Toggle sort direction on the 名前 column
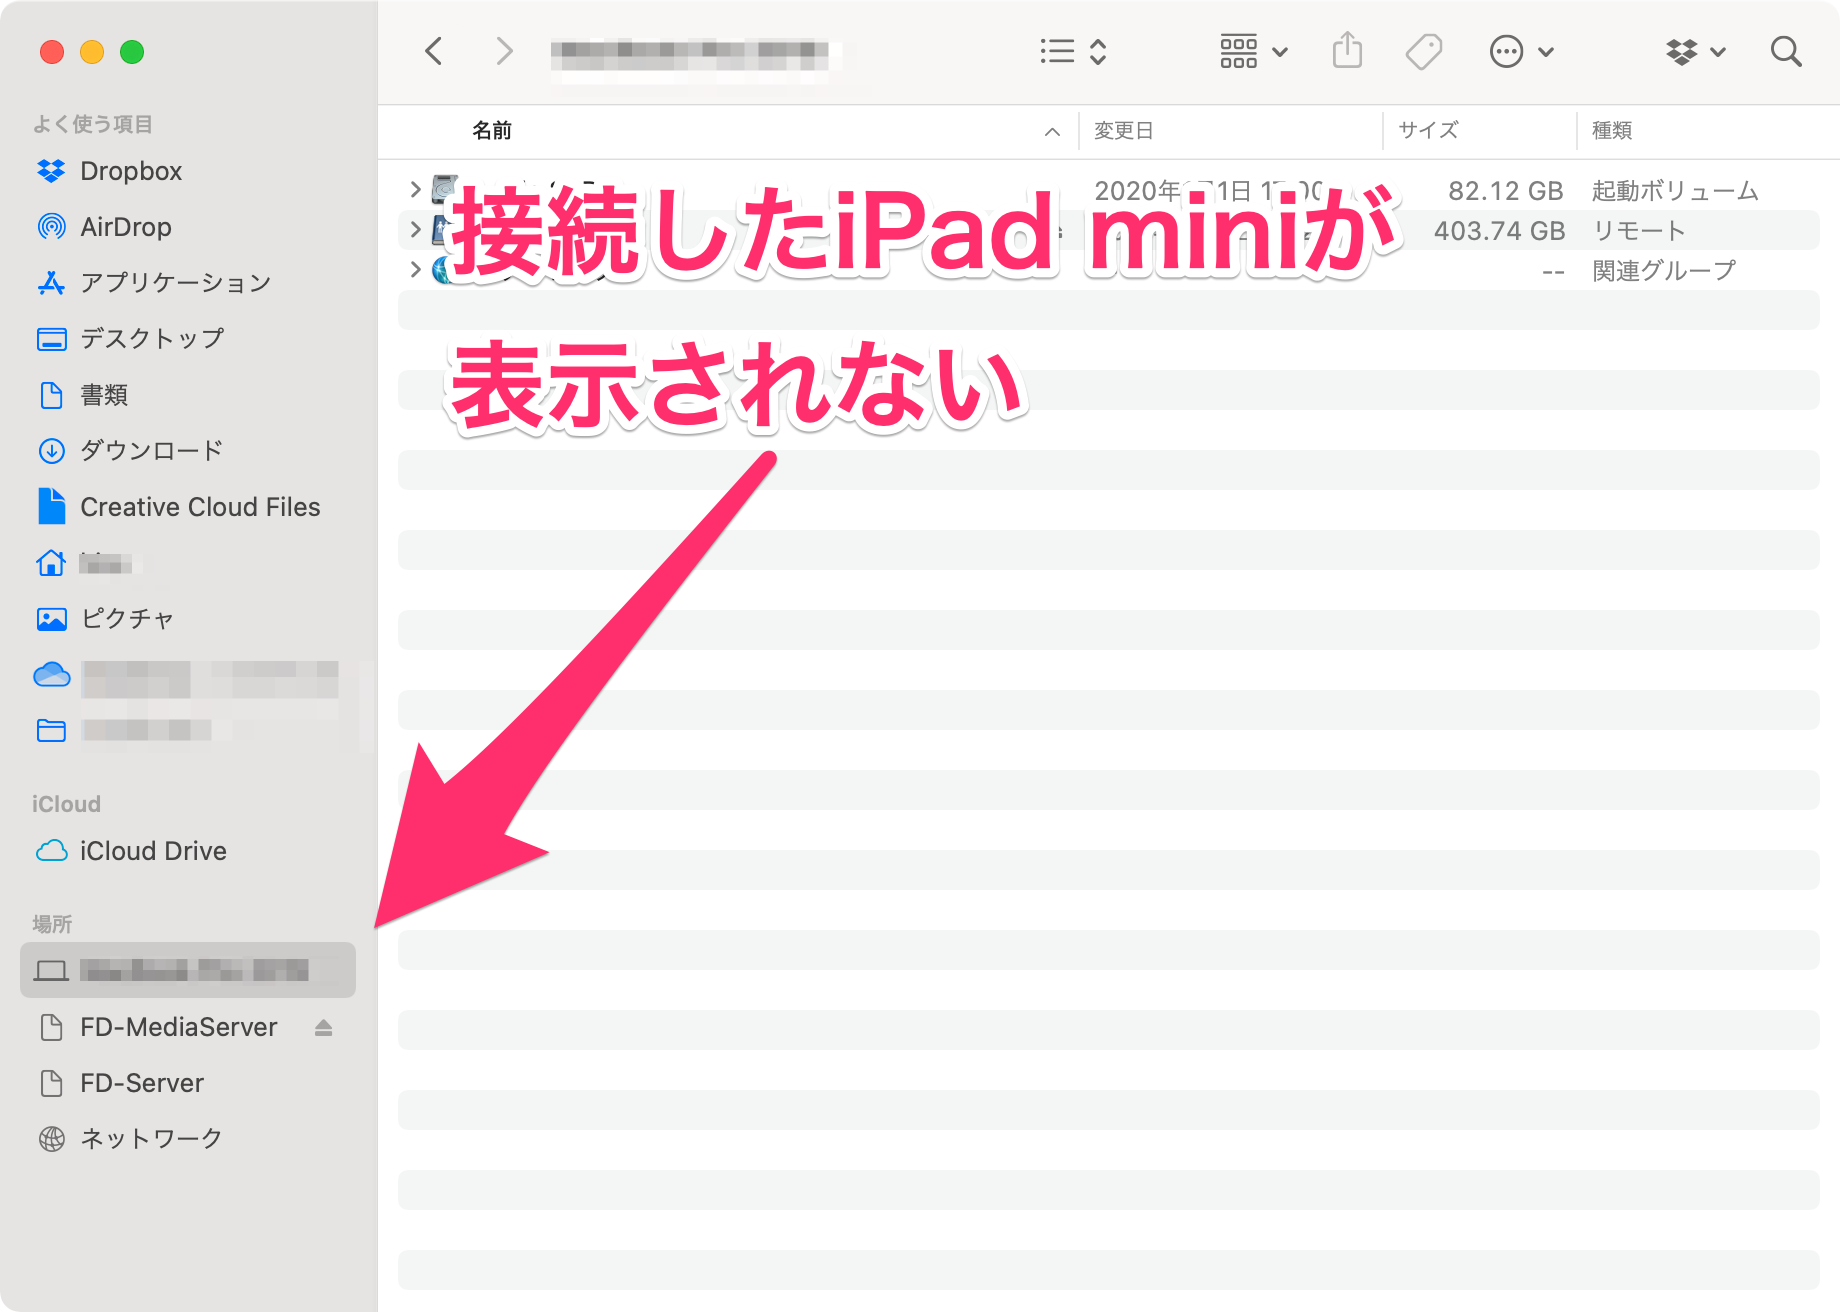The width and height of the screenshot is (1840, 1312). 1051,131
